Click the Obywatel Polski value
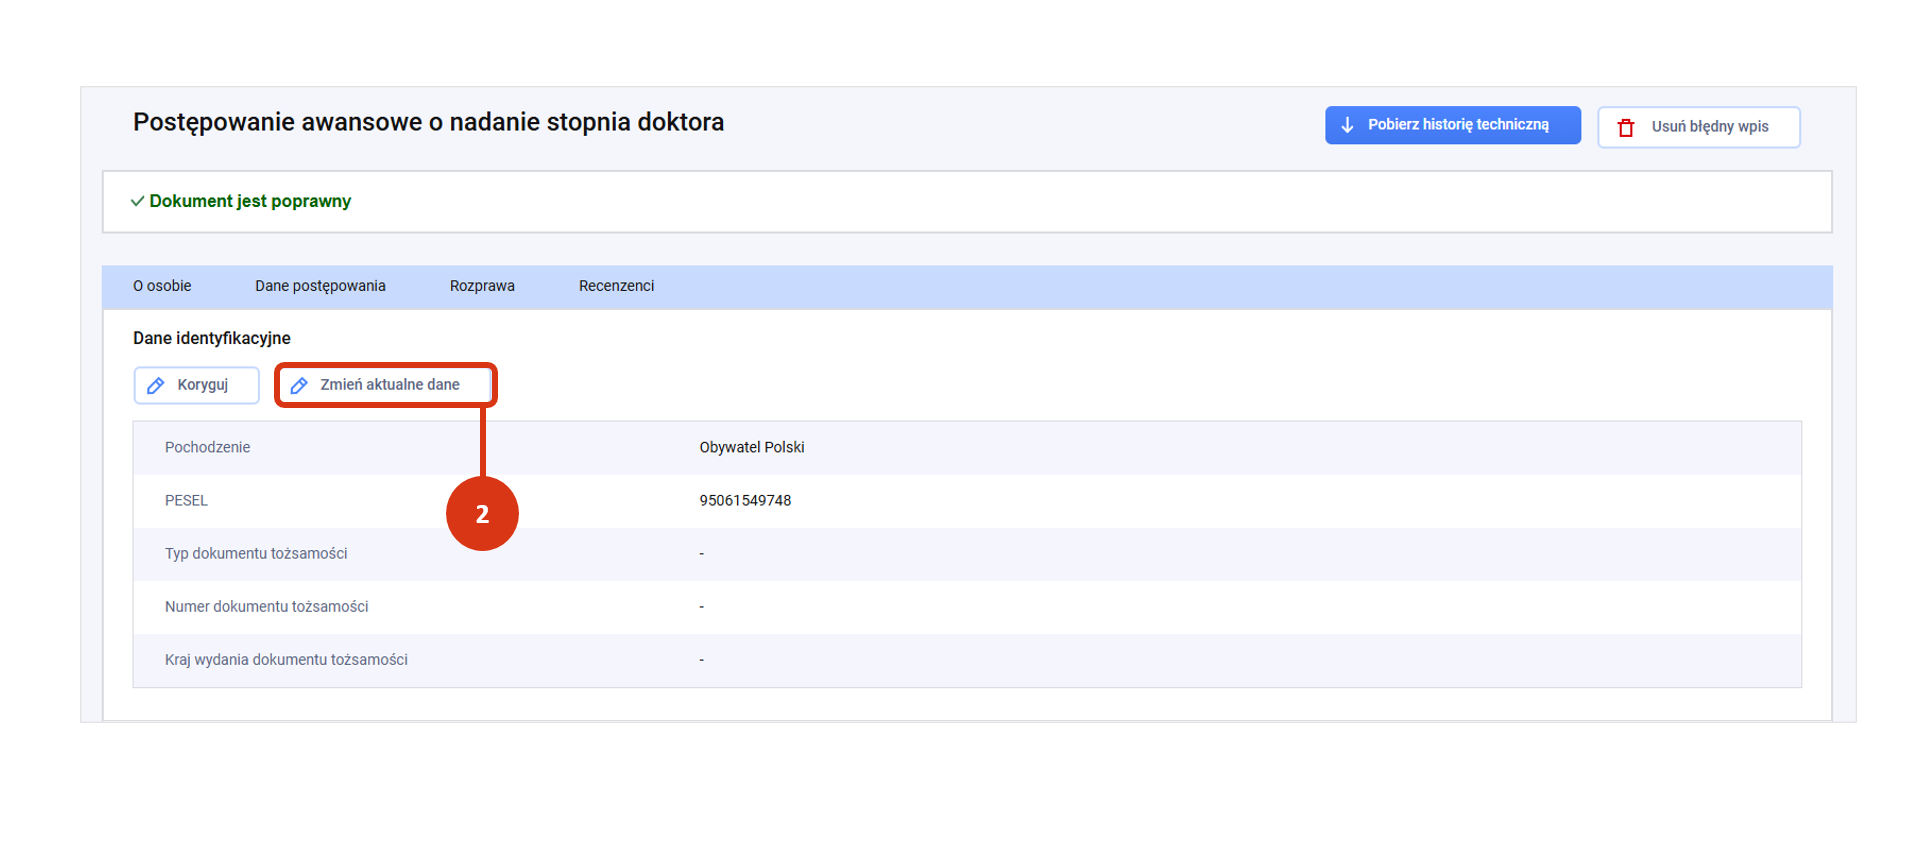The width and height of the screenshot is (1919, 851). coord(751,447)
